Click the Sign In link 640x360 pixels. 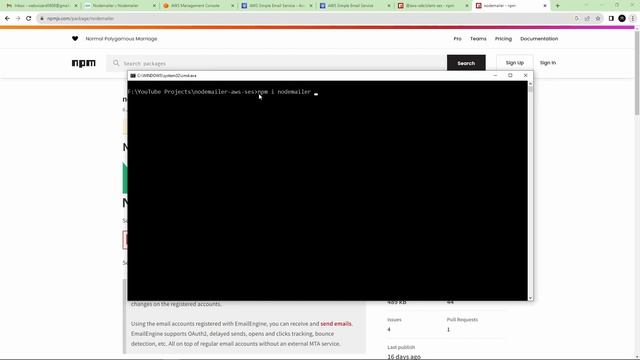(x=548, y=63)
